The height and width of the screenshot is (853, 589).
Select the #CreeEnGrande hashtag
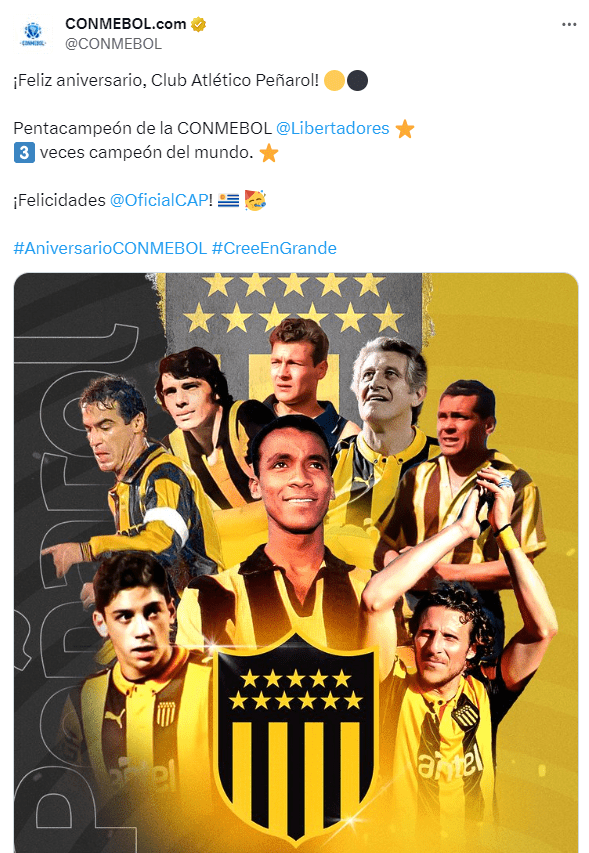274,248
